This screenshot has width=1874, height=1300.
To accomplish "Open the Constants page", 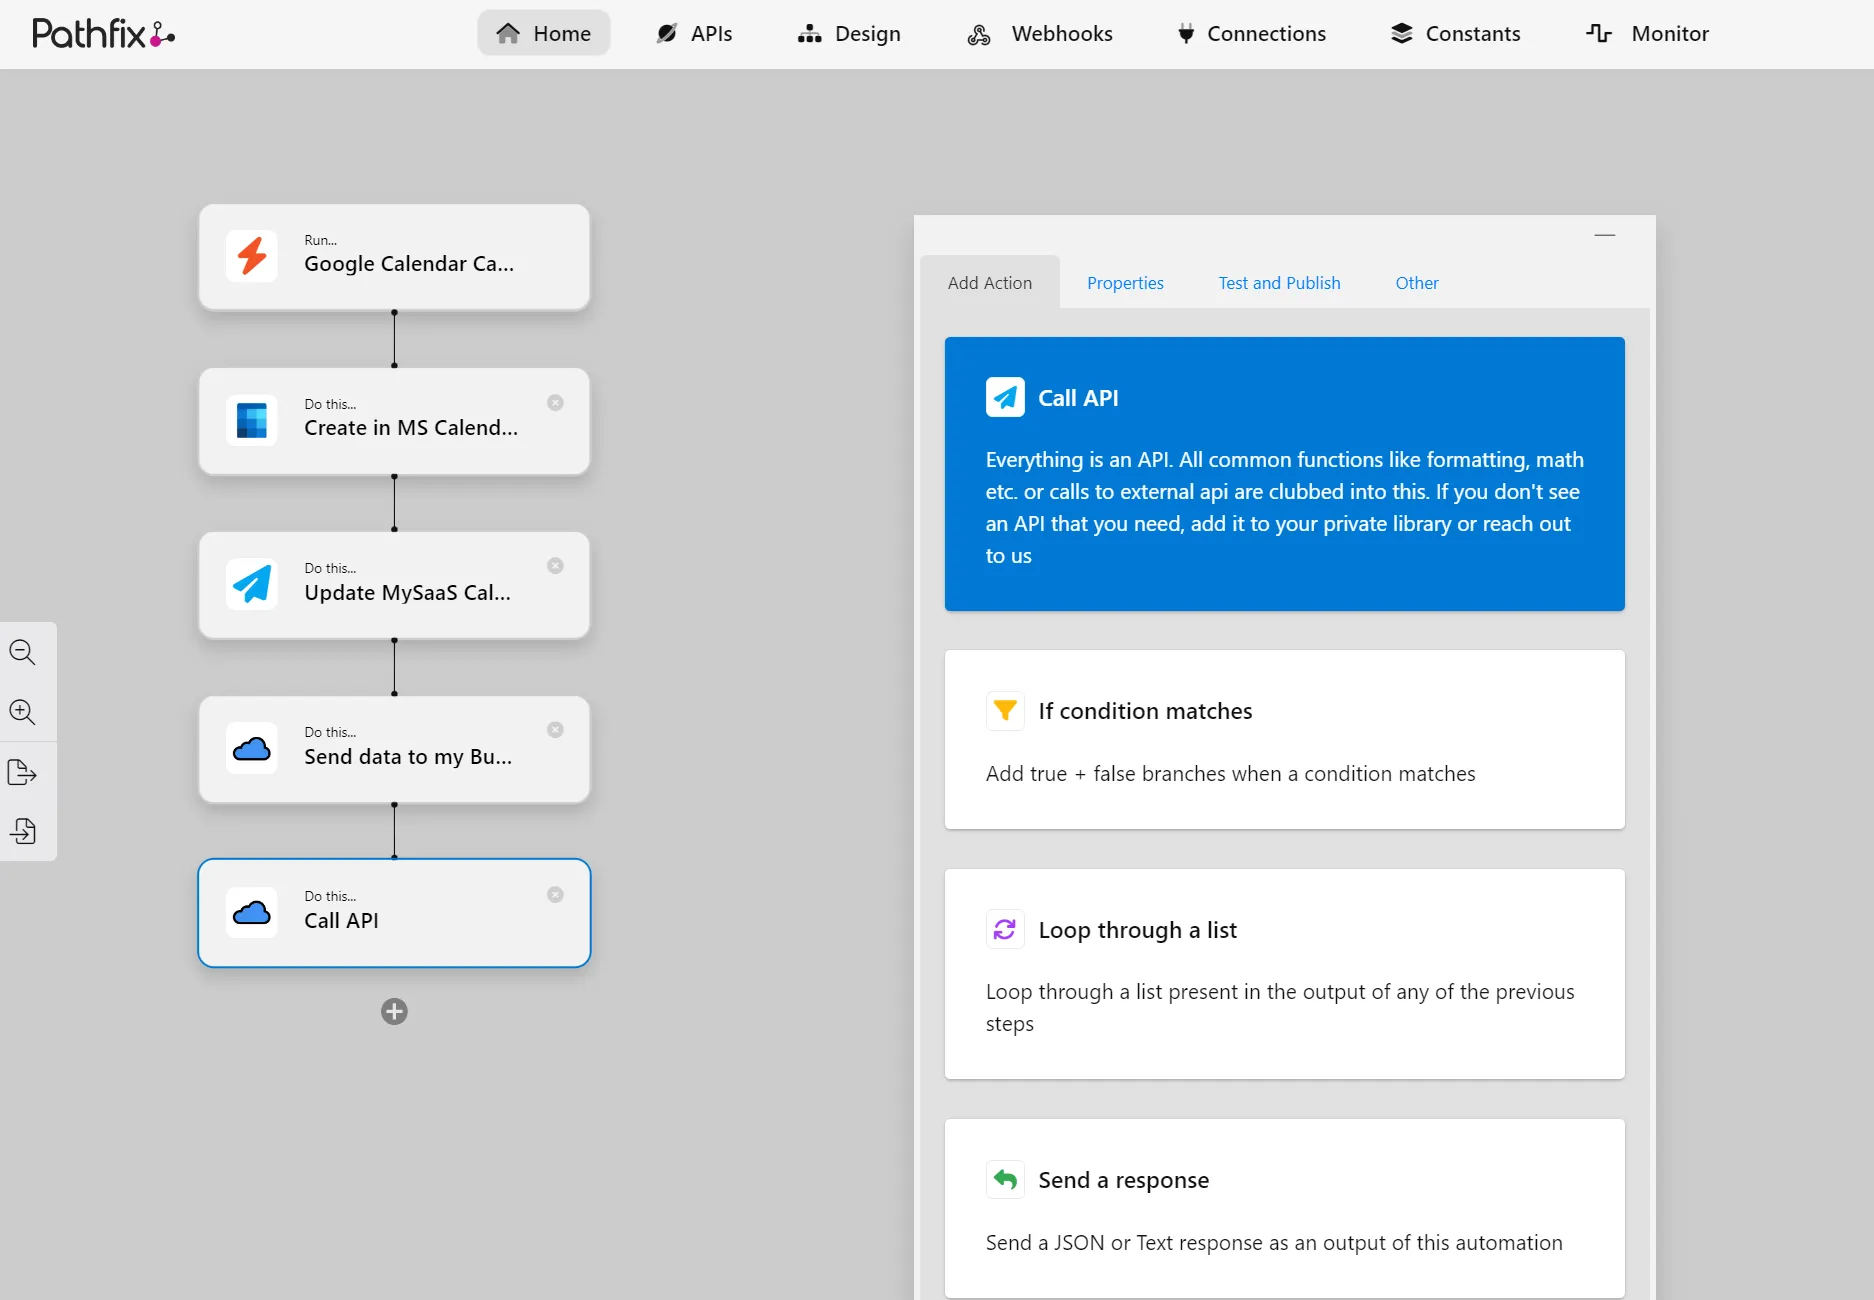I will pyautogui.click(x=1455, y=33).
